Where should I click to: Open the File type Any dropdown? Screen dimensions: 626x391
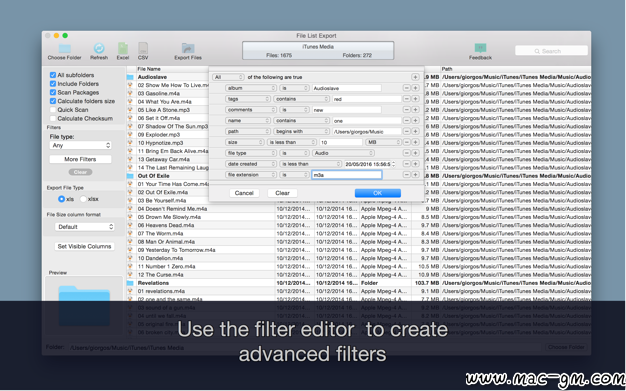[81, 145]
